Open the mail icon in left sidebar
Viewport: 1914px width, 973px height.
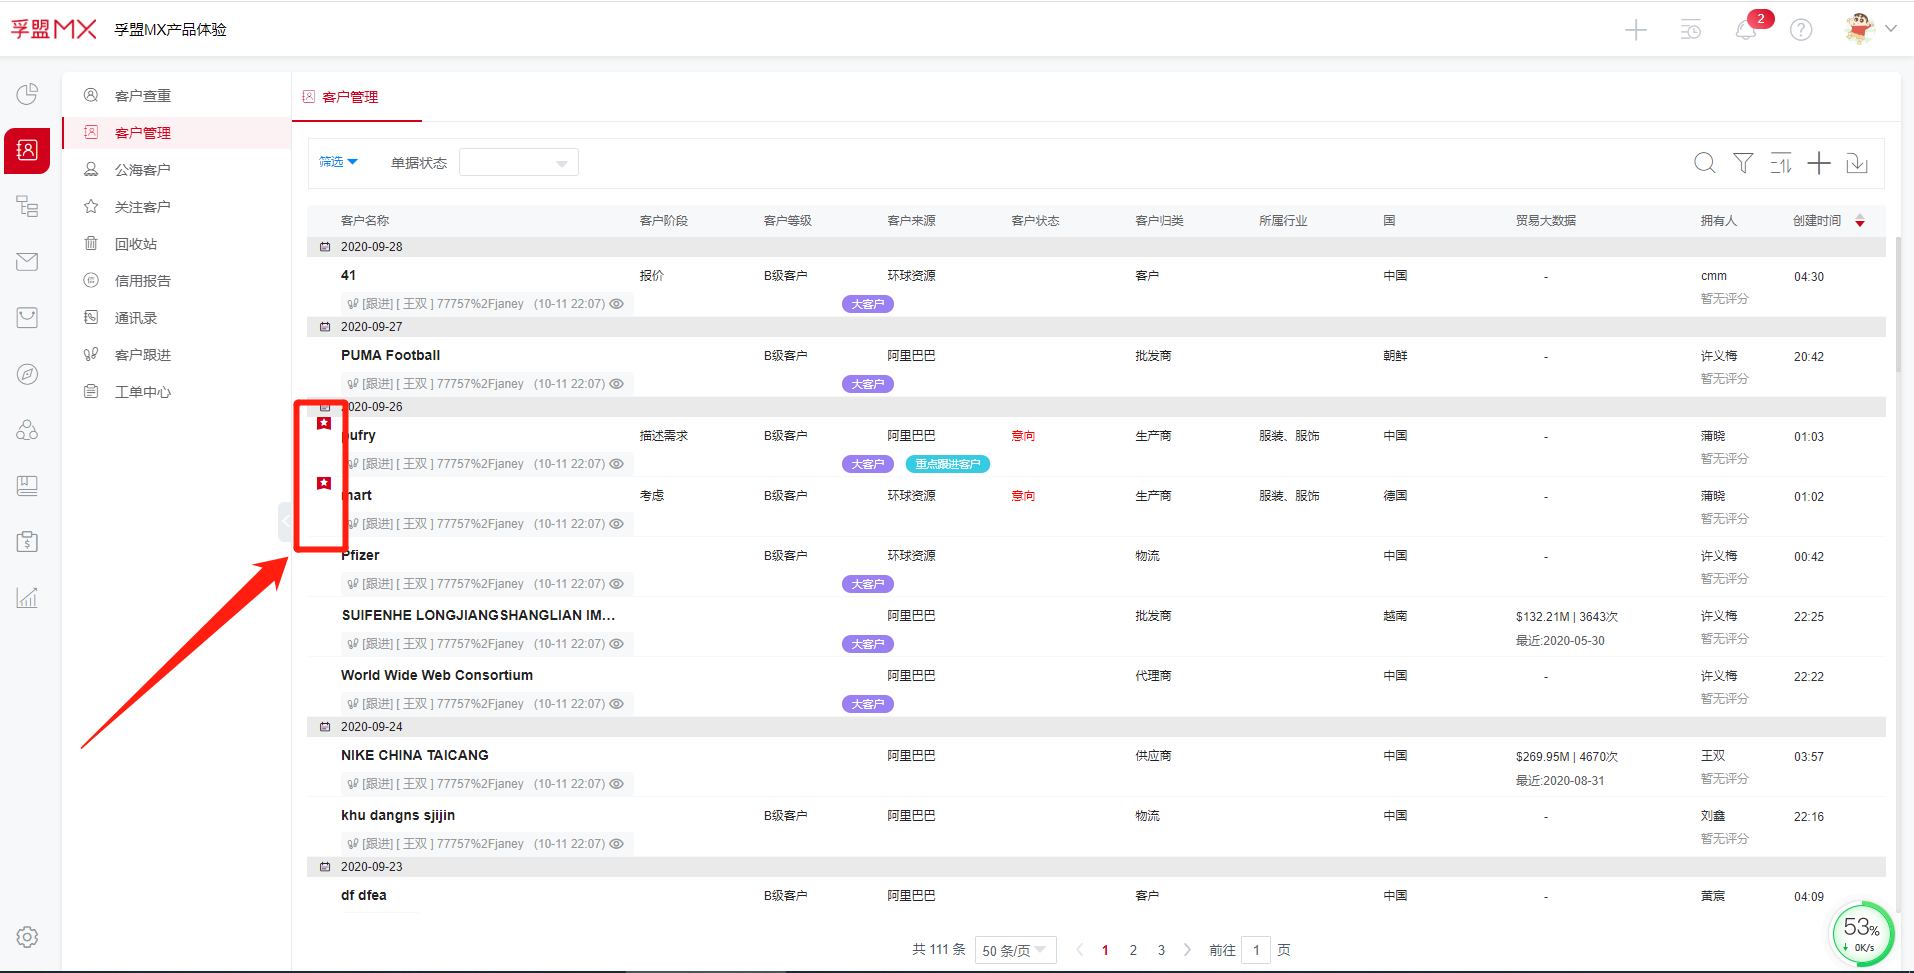click(x=27, y=262)
